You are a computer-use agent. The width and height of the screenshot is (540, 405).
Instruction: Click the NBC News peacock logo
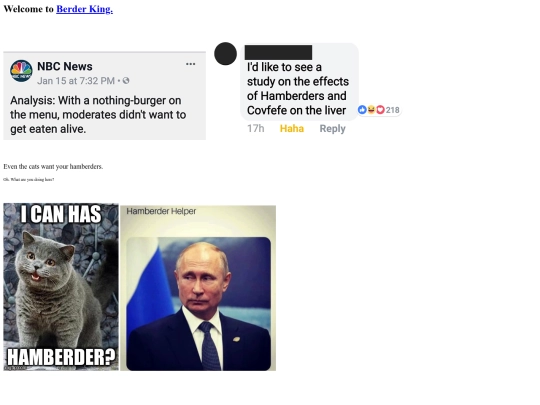[x=21, y=71]
